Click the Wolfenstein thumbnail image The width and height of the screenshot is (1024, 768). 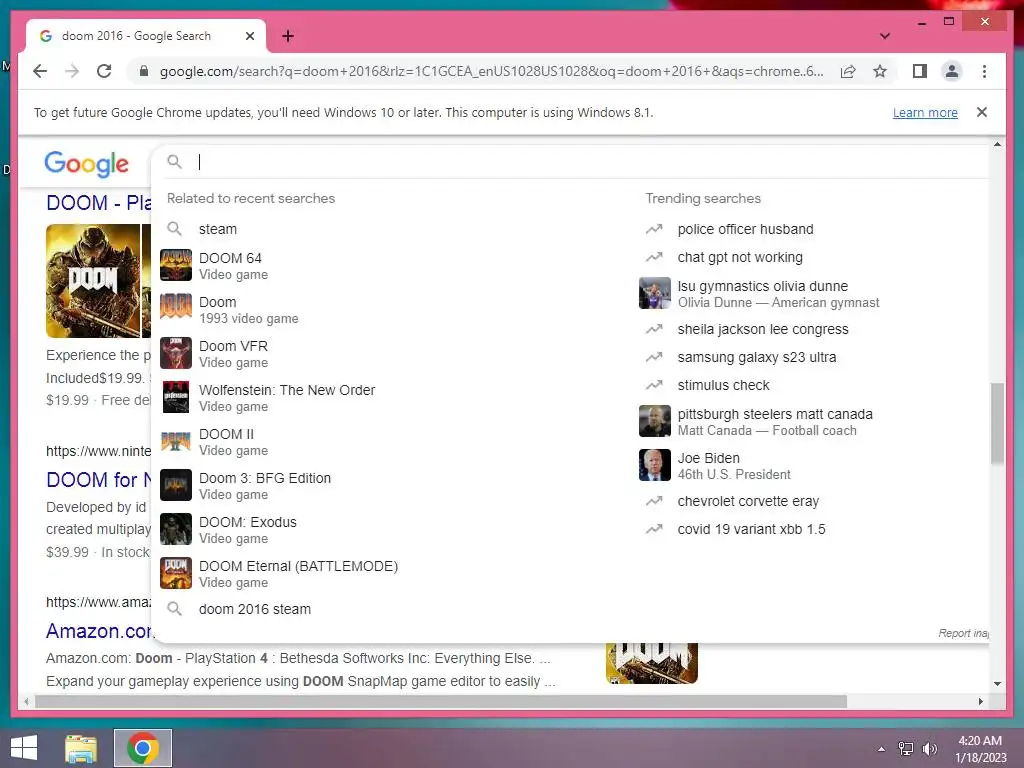(x=176, y=397)
